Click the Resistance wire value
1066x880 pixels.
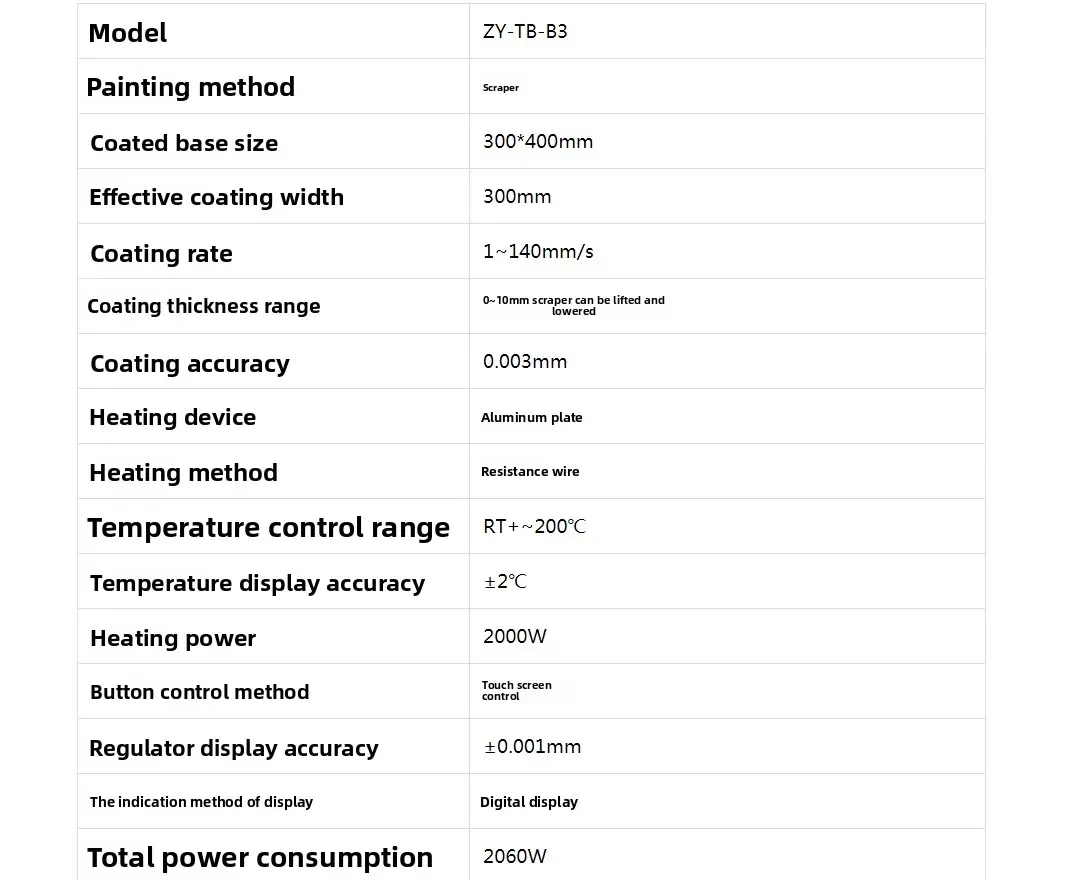(x=530, y=472)
